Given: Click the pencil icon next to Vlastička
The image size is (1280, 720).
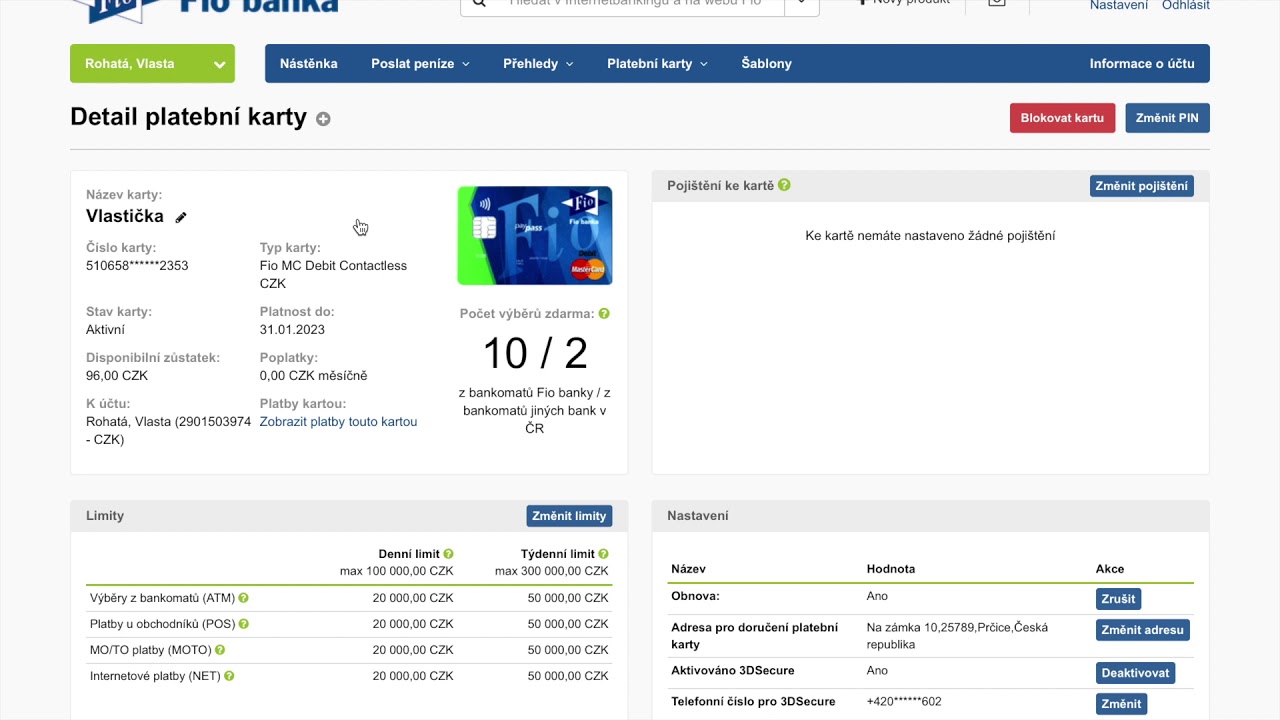Looking at the screenshot, I should point(181,217).
